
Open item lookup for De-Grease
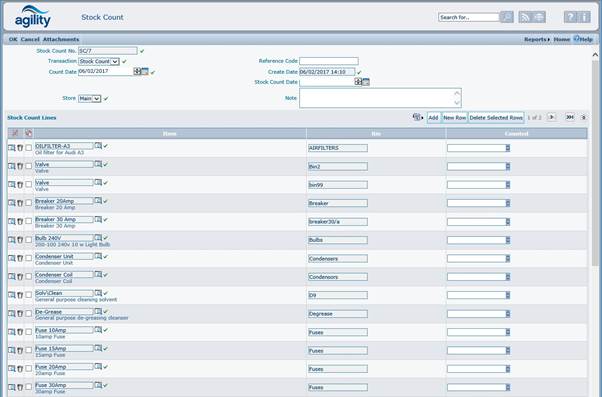(x=98, y=311)
